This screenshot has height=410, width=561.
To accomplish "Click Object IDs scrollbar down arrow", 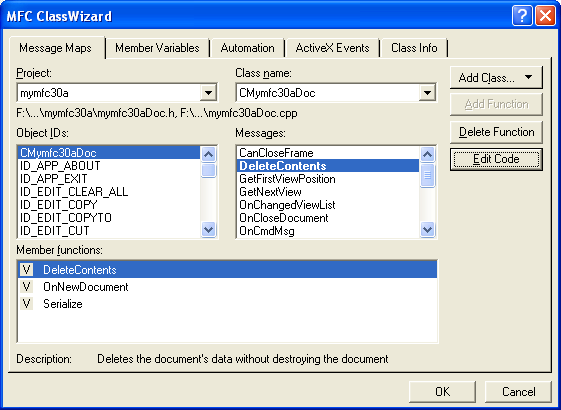I will (209, 229).
